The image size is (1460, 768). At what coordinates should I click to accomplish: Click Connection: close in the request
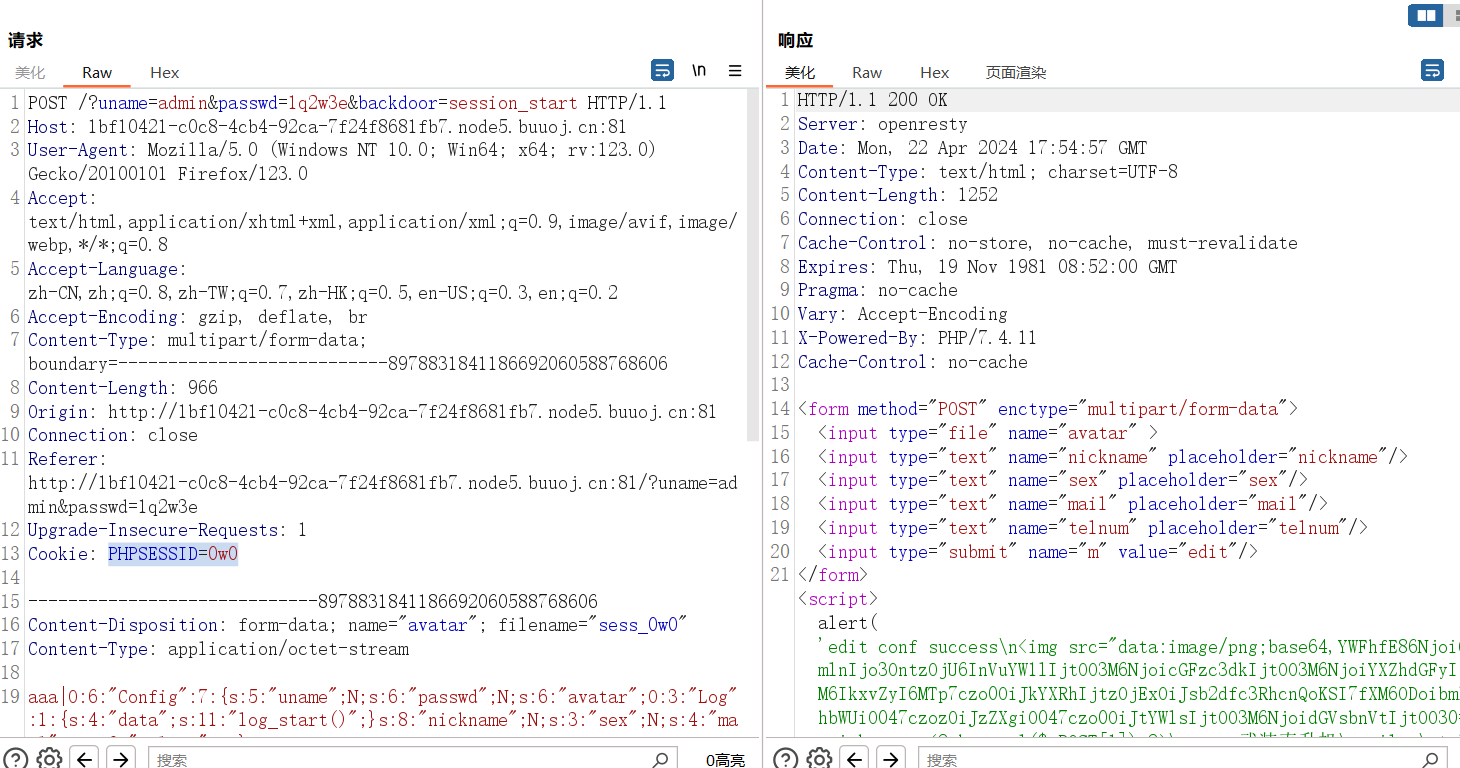coord(112,435)
